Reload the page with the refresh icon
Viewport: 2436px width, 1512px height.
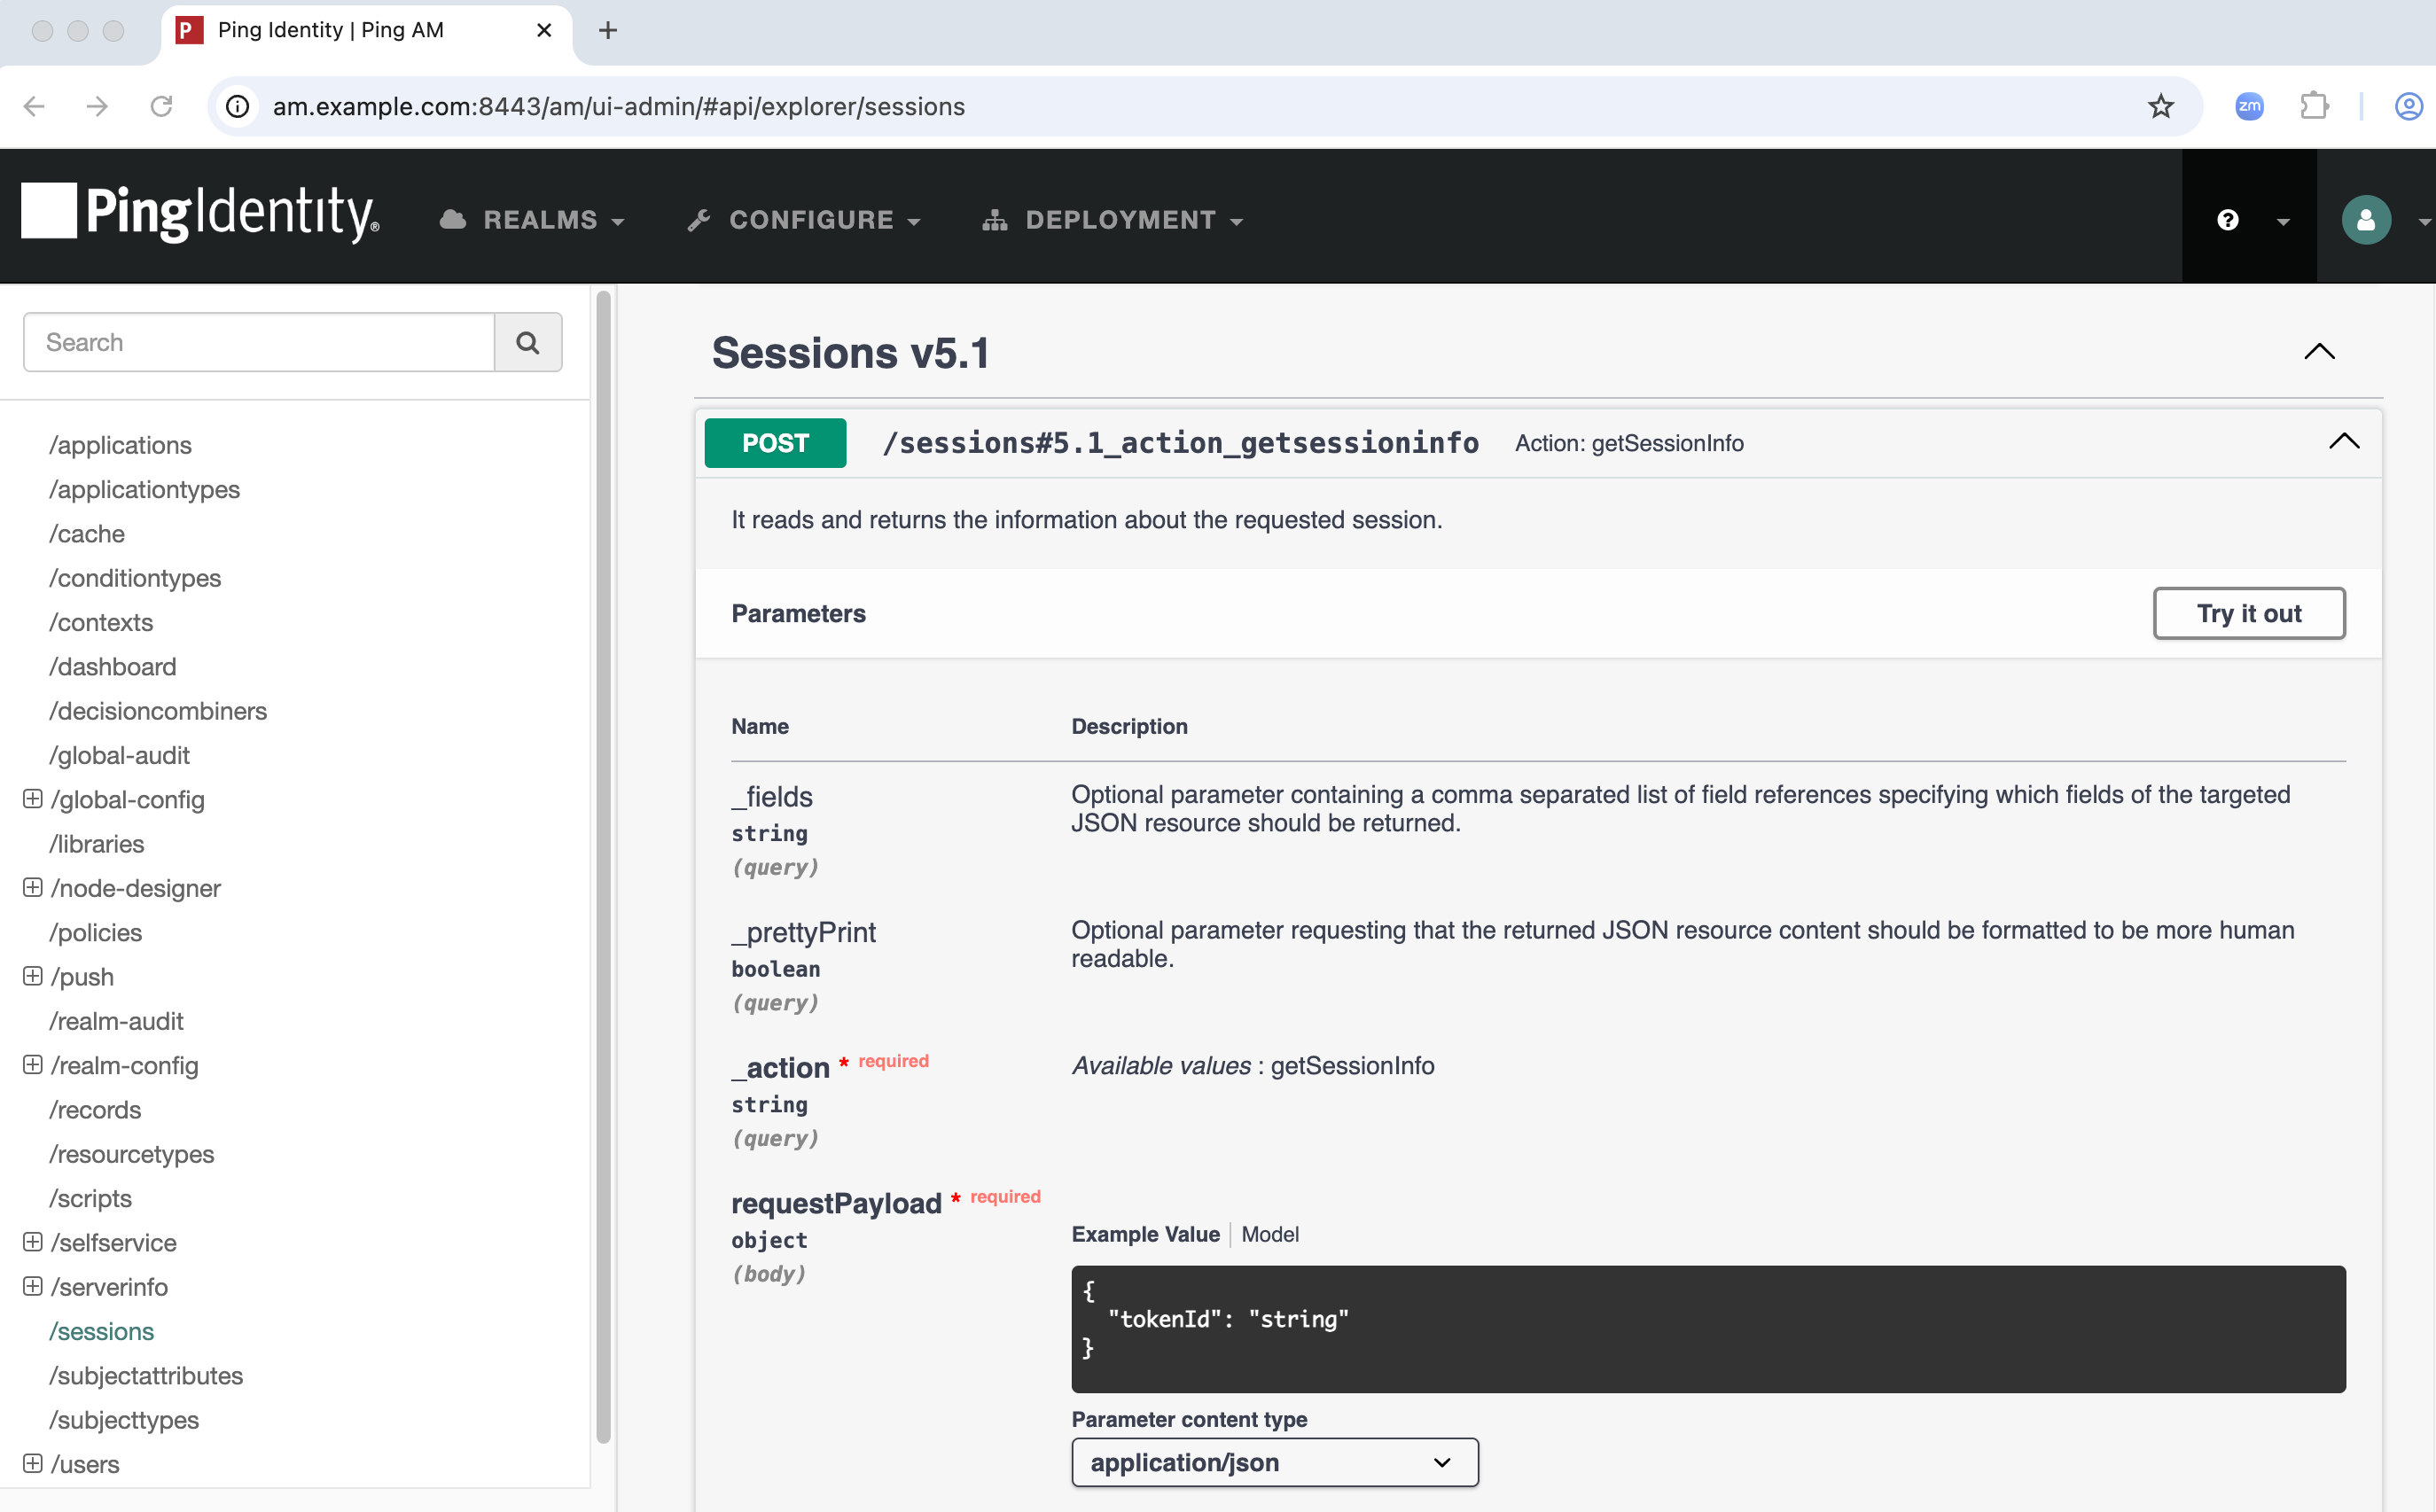coord(161,106)
